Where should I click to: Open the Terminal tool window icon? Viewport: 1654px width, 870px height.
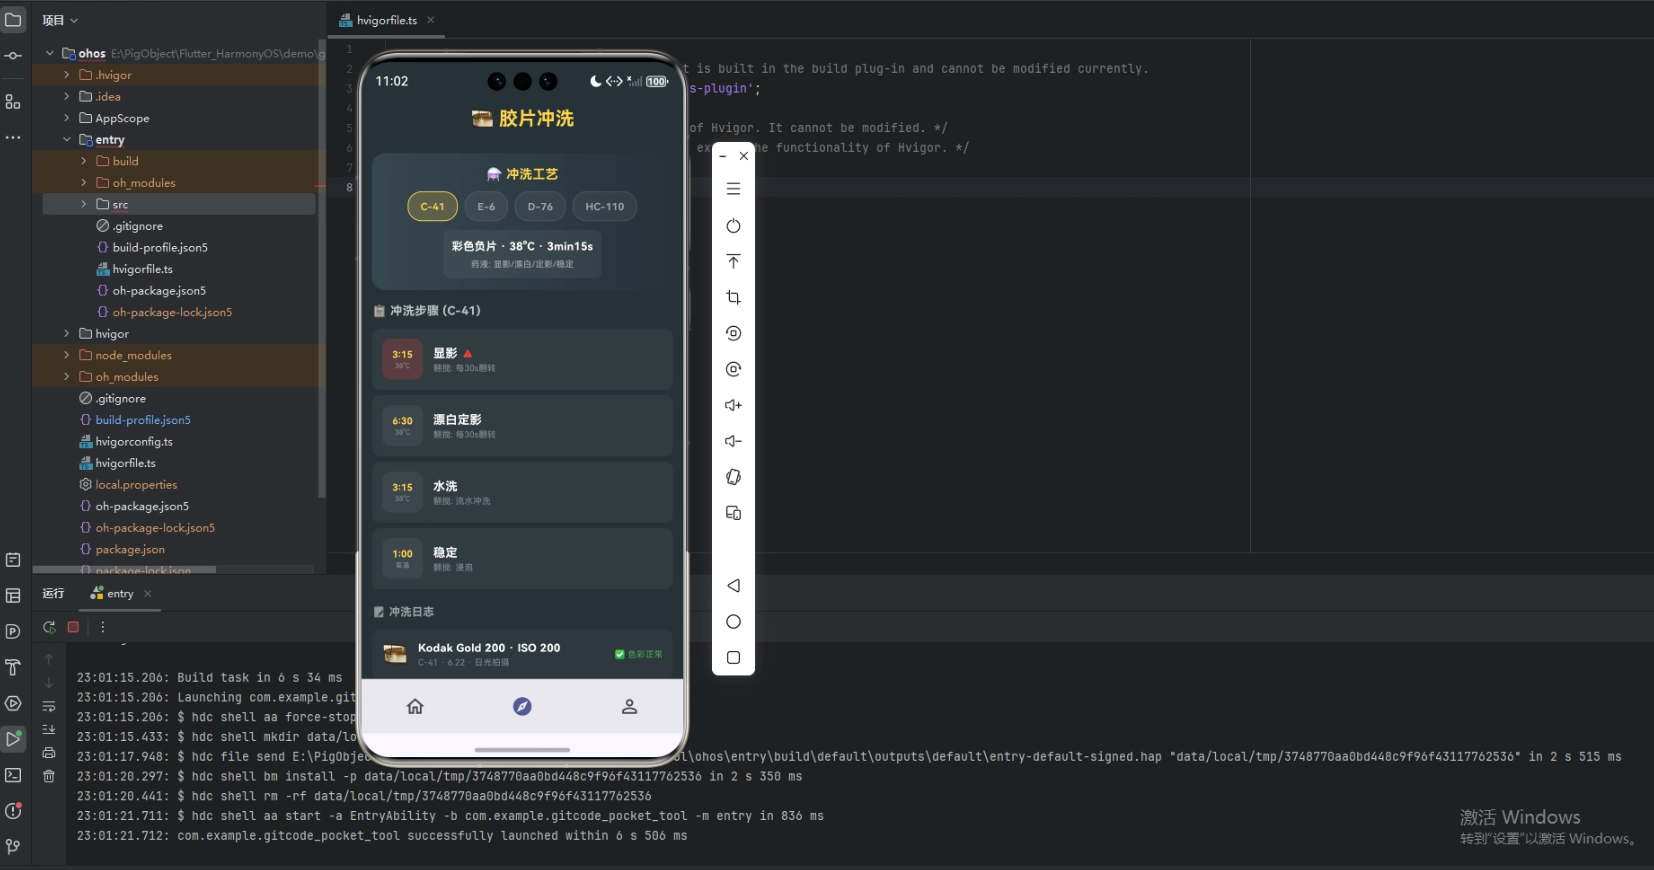point(13,775)
